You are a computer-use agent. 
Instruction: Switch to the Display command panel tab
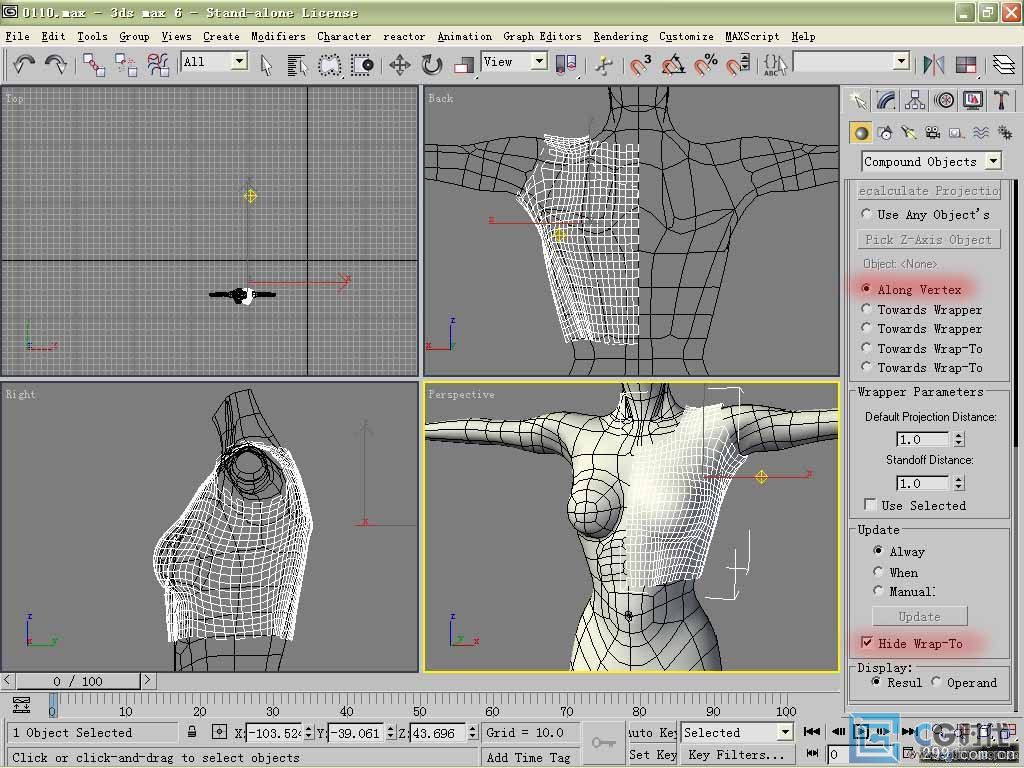[972, 100]
